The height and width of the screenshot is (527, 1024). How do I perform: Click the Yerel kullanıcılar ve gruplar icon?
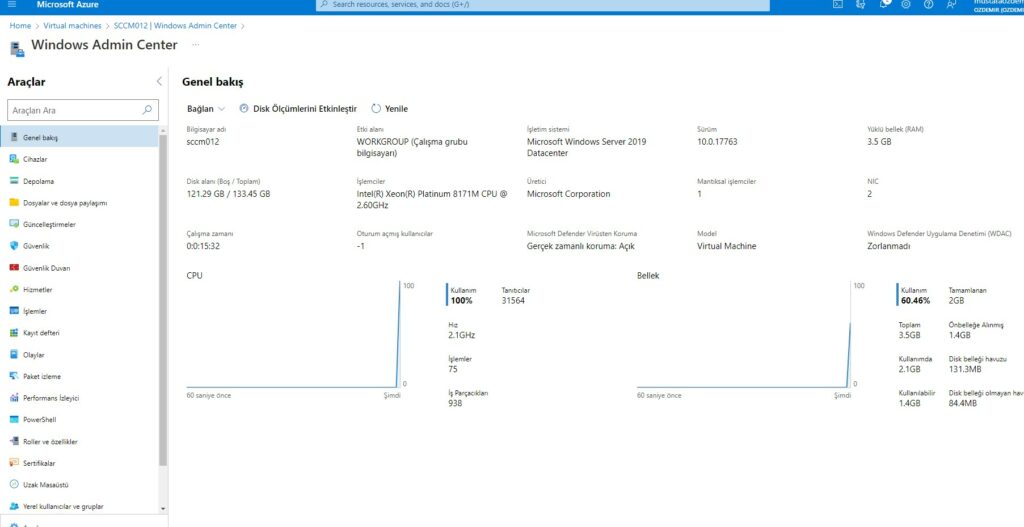(14, 506)
